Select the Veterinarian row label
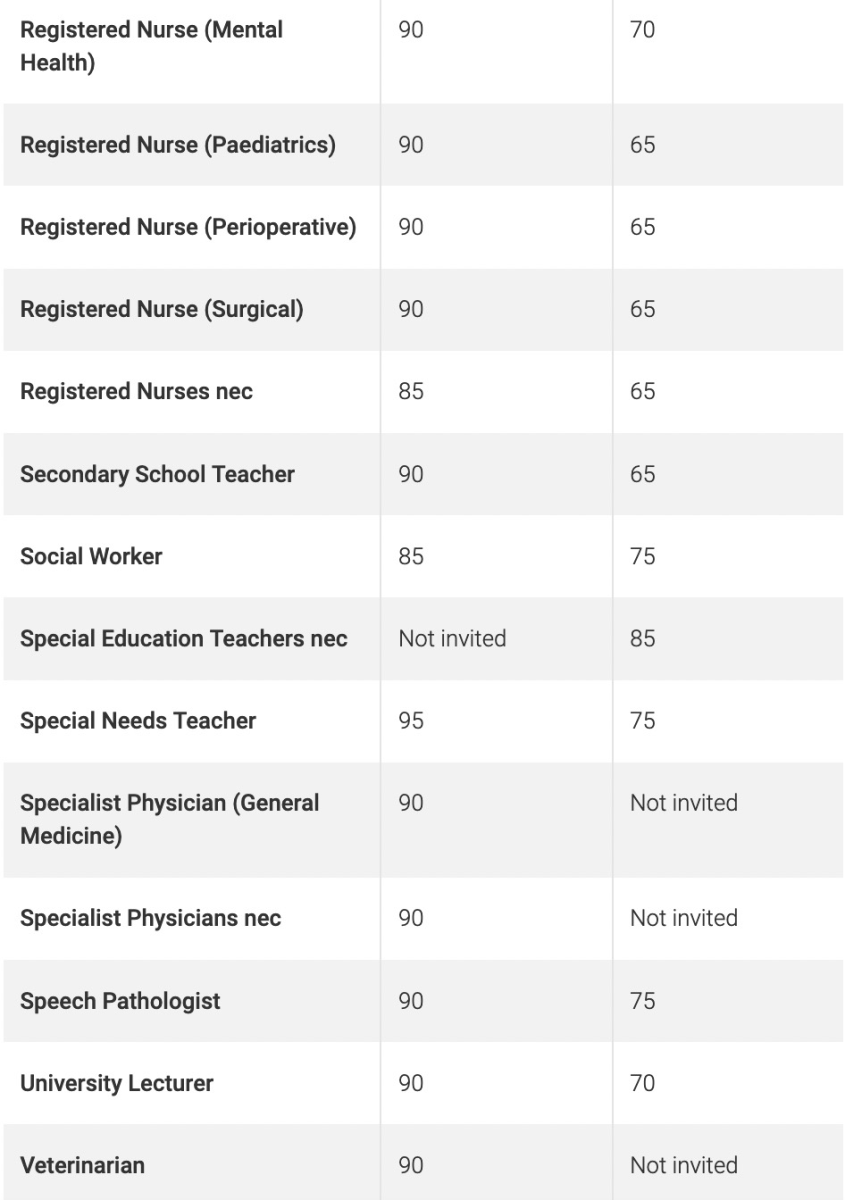This screenshot has height=1200, width=845. [82, 1165]
